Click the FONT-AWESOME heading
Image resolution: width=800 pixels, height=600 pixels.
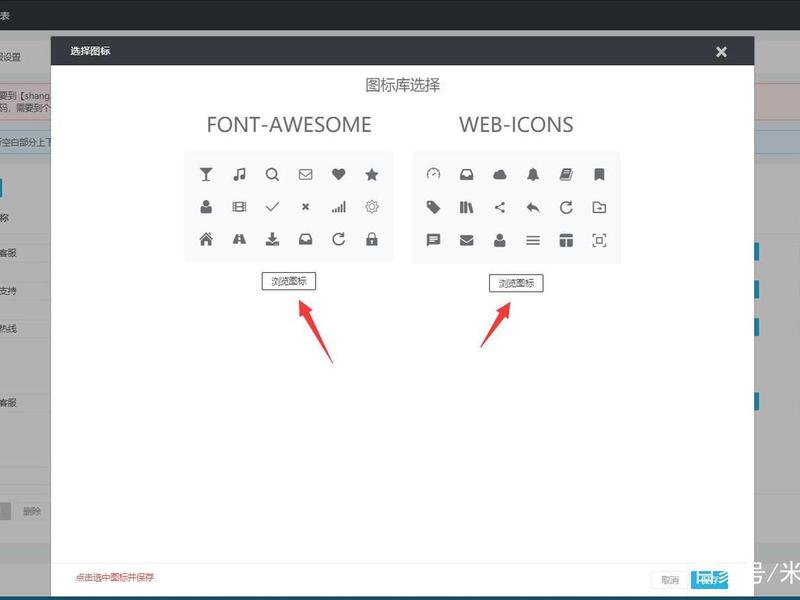click(289, 125)
